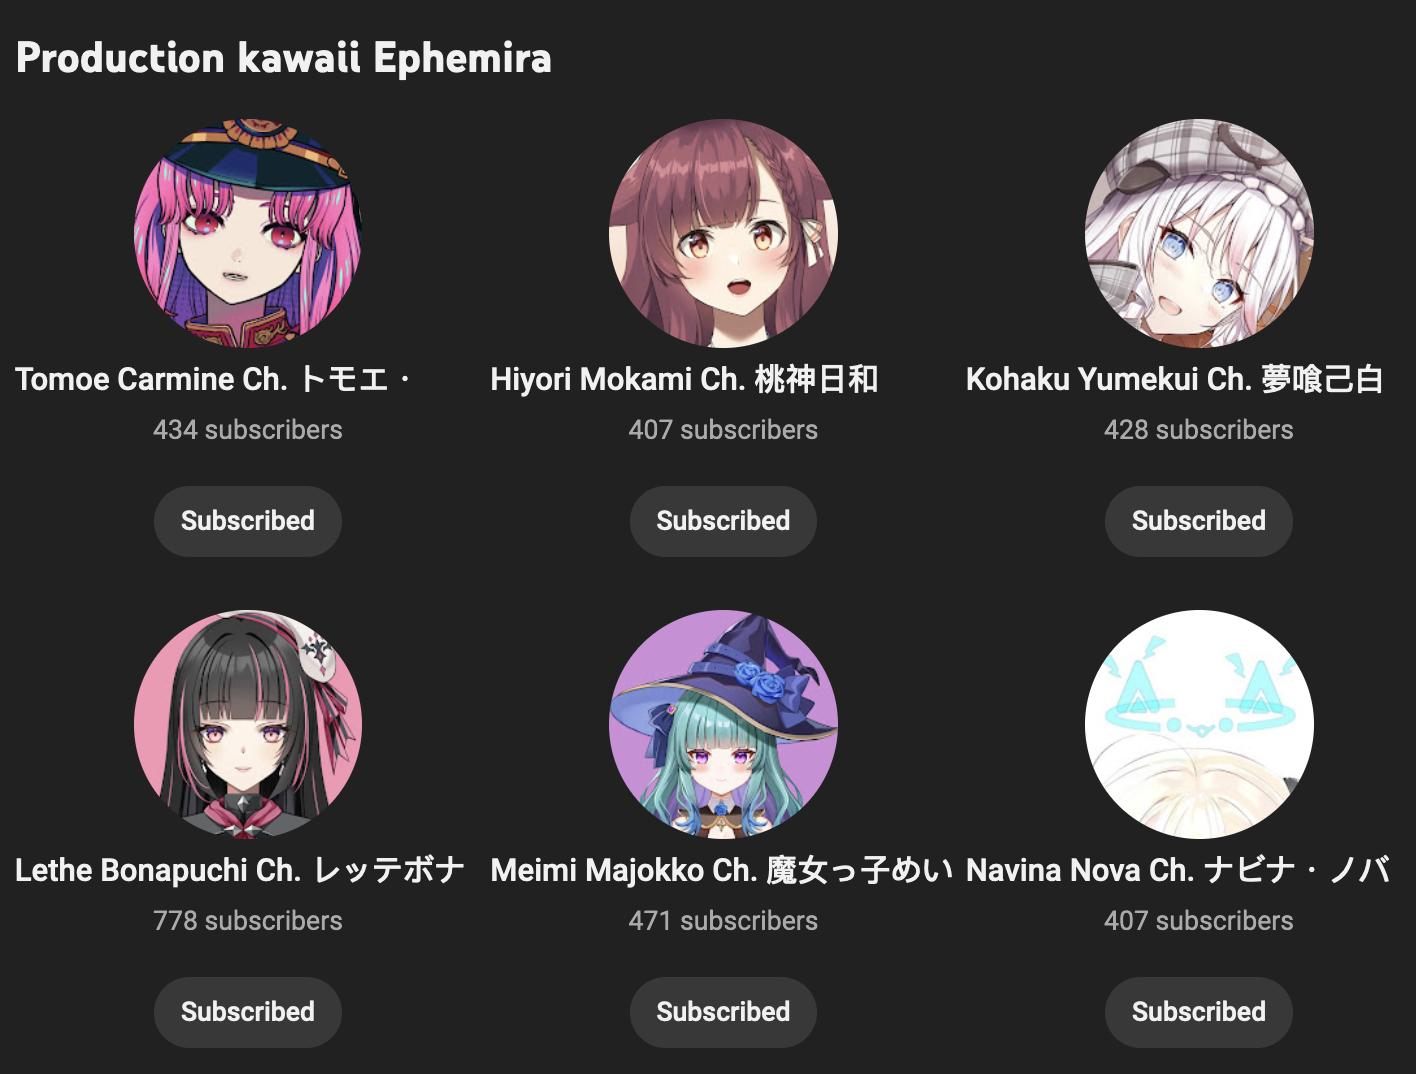Click Subscribed button under Meimi Majokko
Screen dimensions: 1416x1074
point(723,1012)
